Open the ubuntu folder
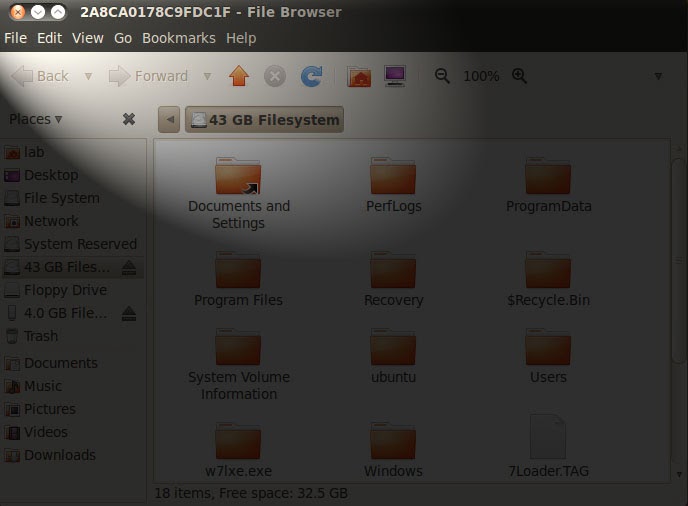The width and height of the screenshot is (688, 506). 394,356
